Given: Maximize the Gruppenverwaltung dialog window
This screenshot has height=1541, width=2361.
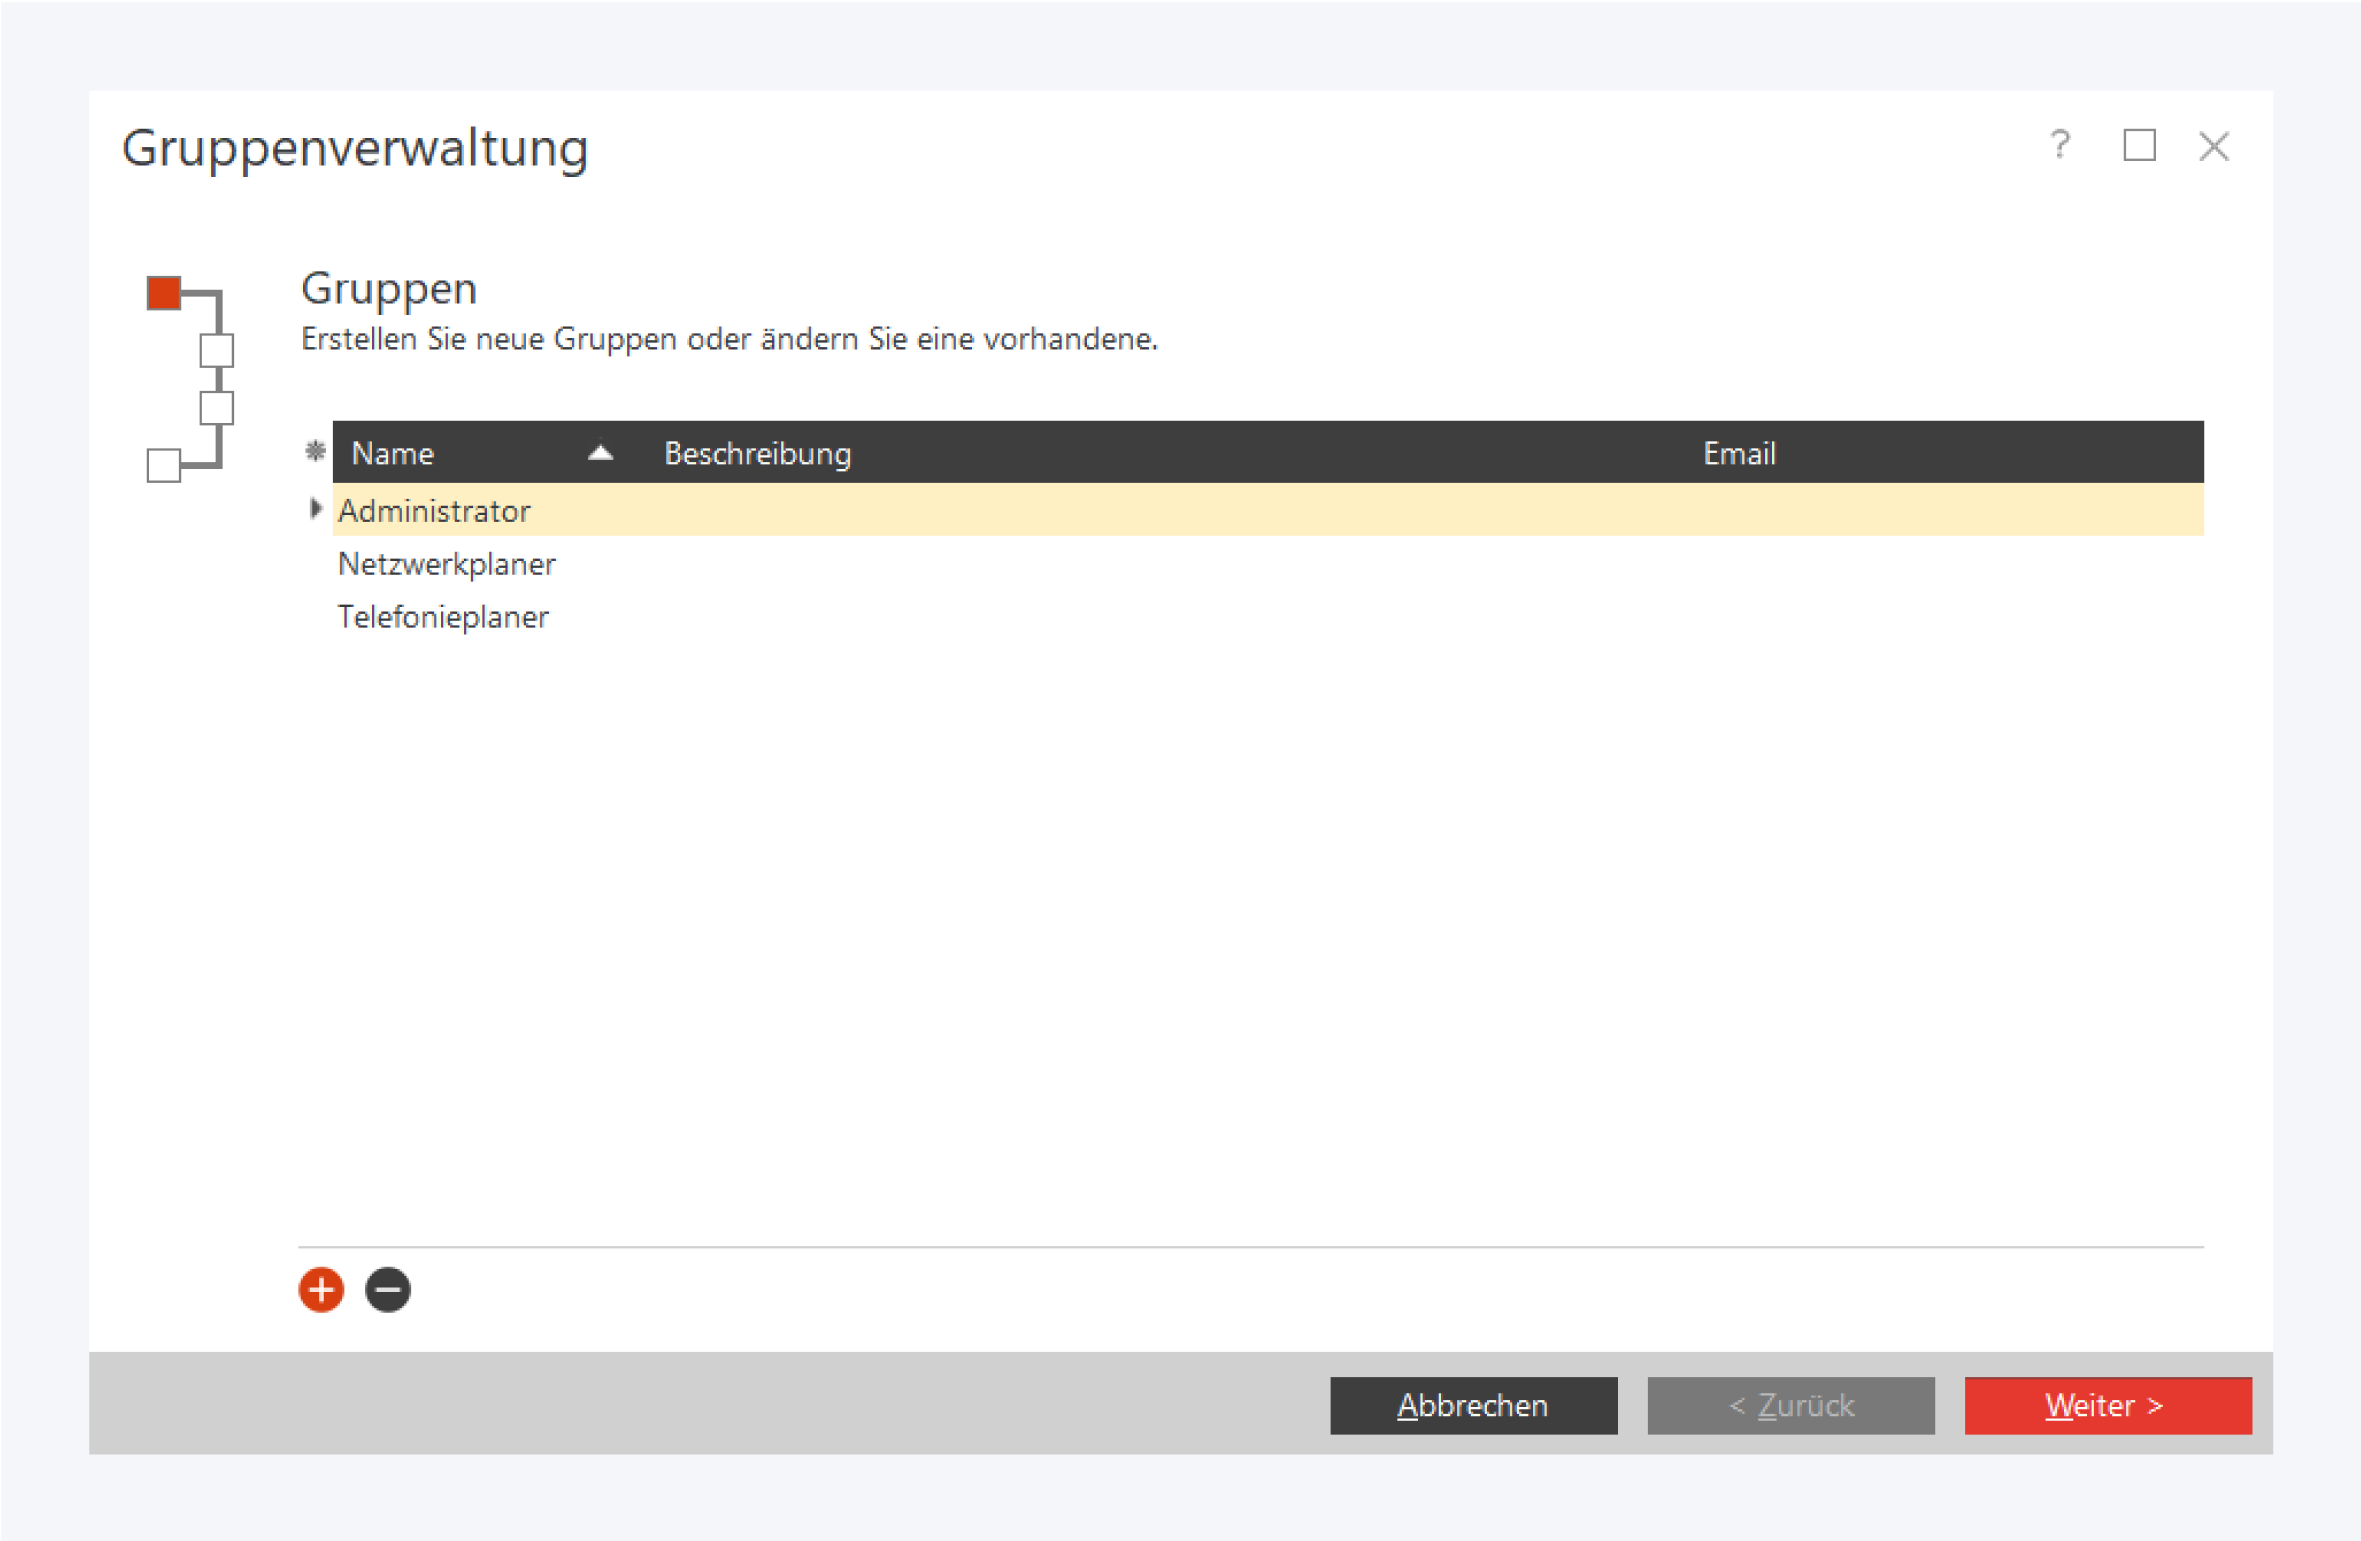Looking at the screenshot, I should pyautogui.click(x=2139, y=146).
